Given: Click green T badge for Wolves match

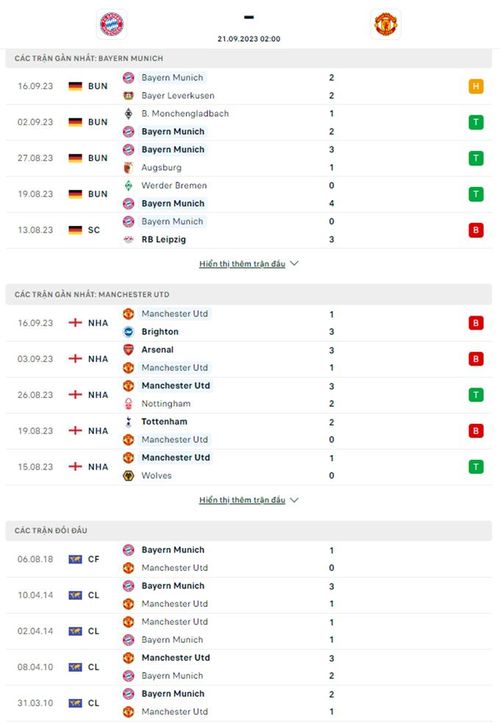Looking at the screenshot, I should [476, 467].
